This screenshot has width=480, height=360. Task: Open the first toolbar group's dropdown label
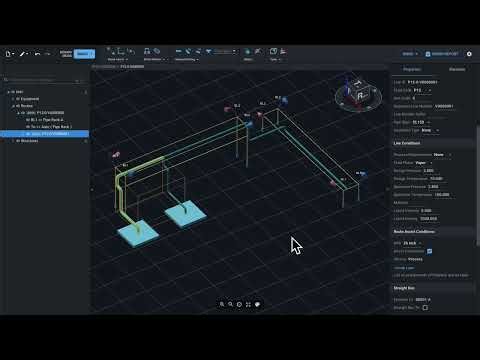click(118, 59)
